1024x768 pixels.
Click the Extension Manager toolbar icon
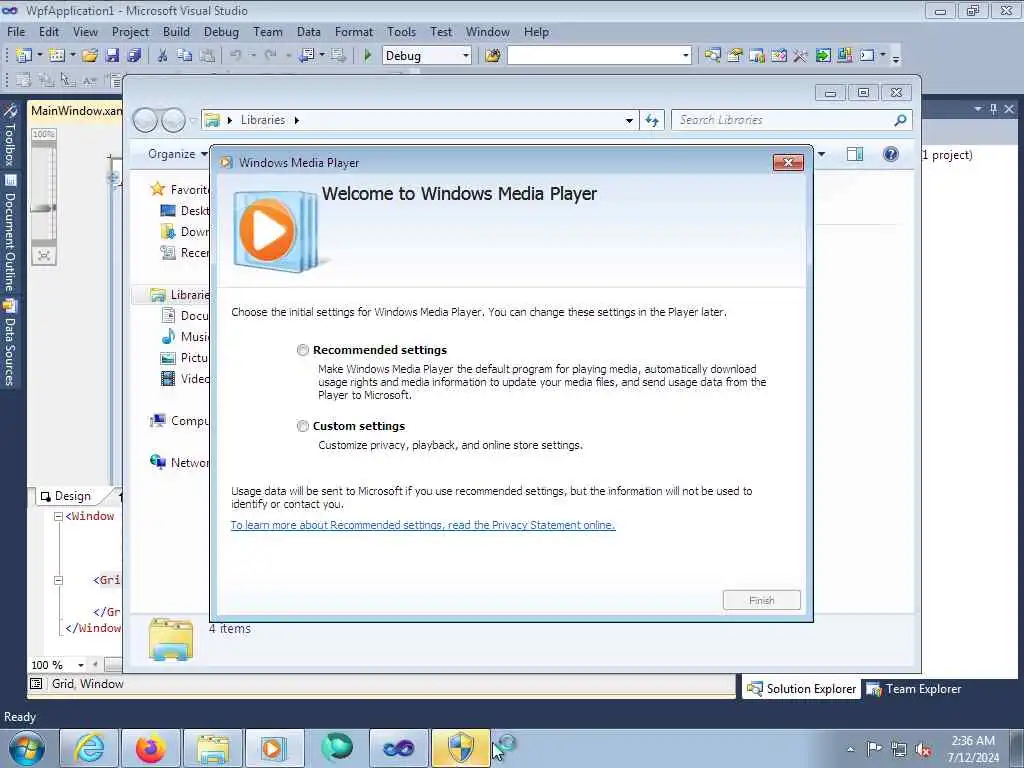[844, 56]
